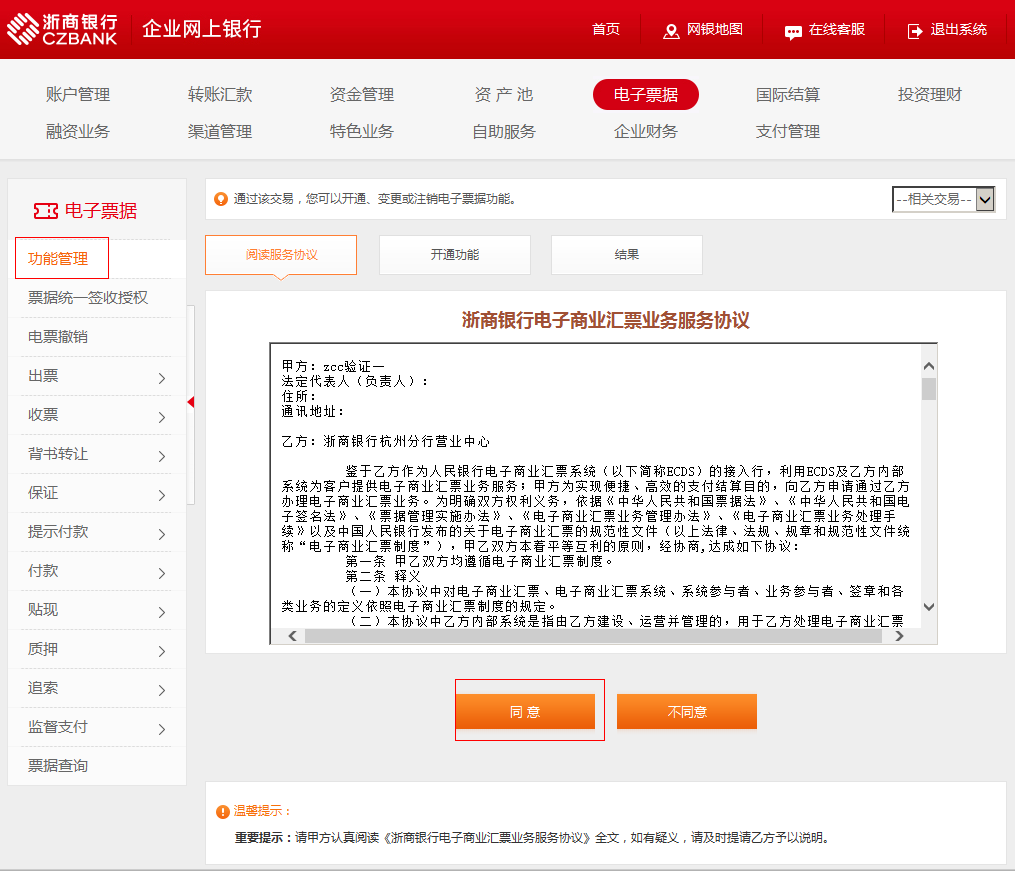This screenshot has height=871, width=1015.
Task: Open 电票撤销 in the sidebar
Action: pos(58,336)
